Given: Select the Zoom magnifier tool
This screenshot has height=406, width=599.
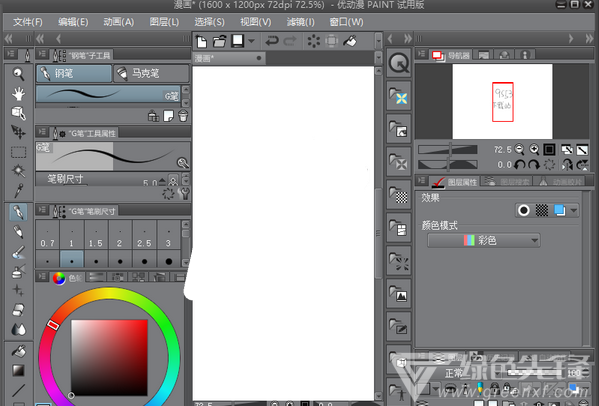Looking at the screenshot, I should tap(18, 74).
